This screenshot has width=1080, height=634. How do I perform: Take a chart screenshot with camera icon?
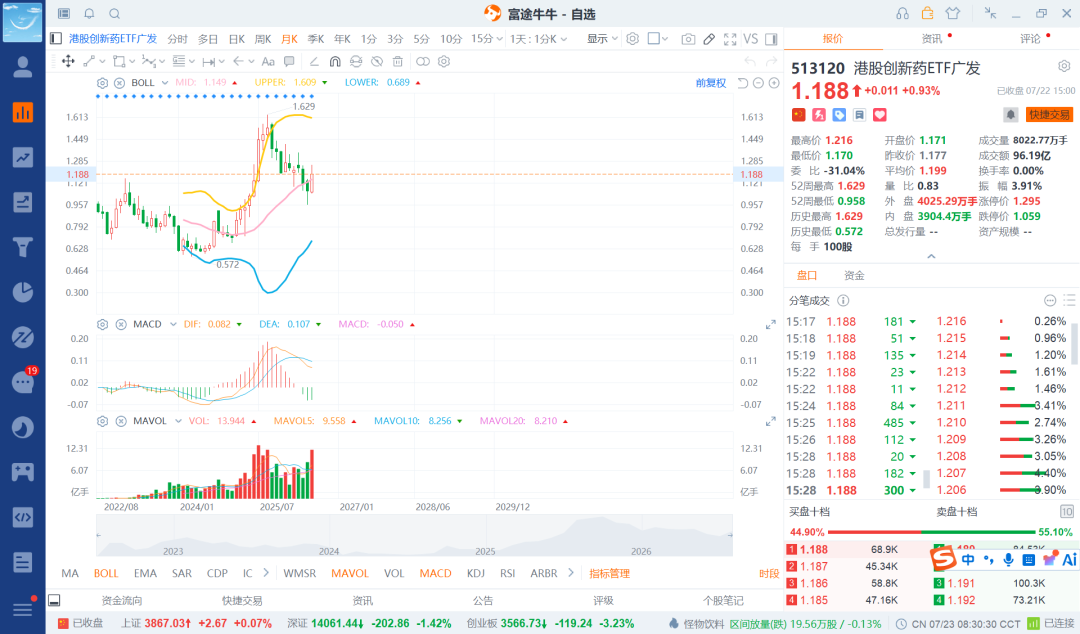click(688, 39)
